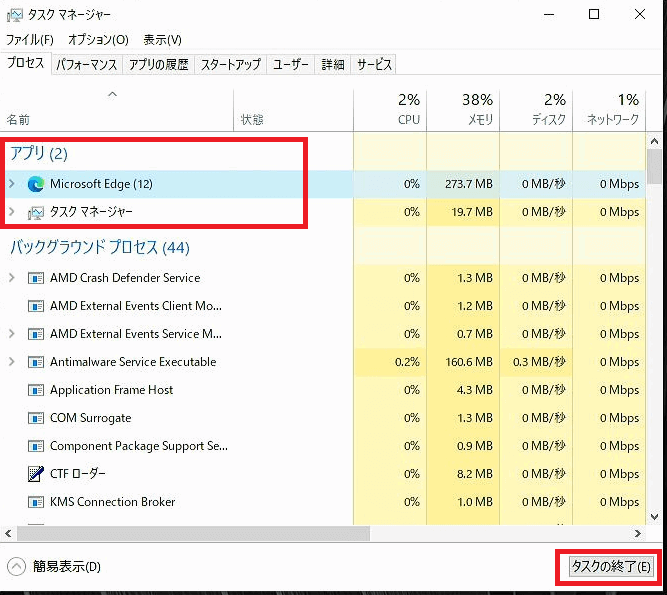Click the Task Manager title bar icon
The width and height of the screenshot is (667, 595).
point(14,15)
